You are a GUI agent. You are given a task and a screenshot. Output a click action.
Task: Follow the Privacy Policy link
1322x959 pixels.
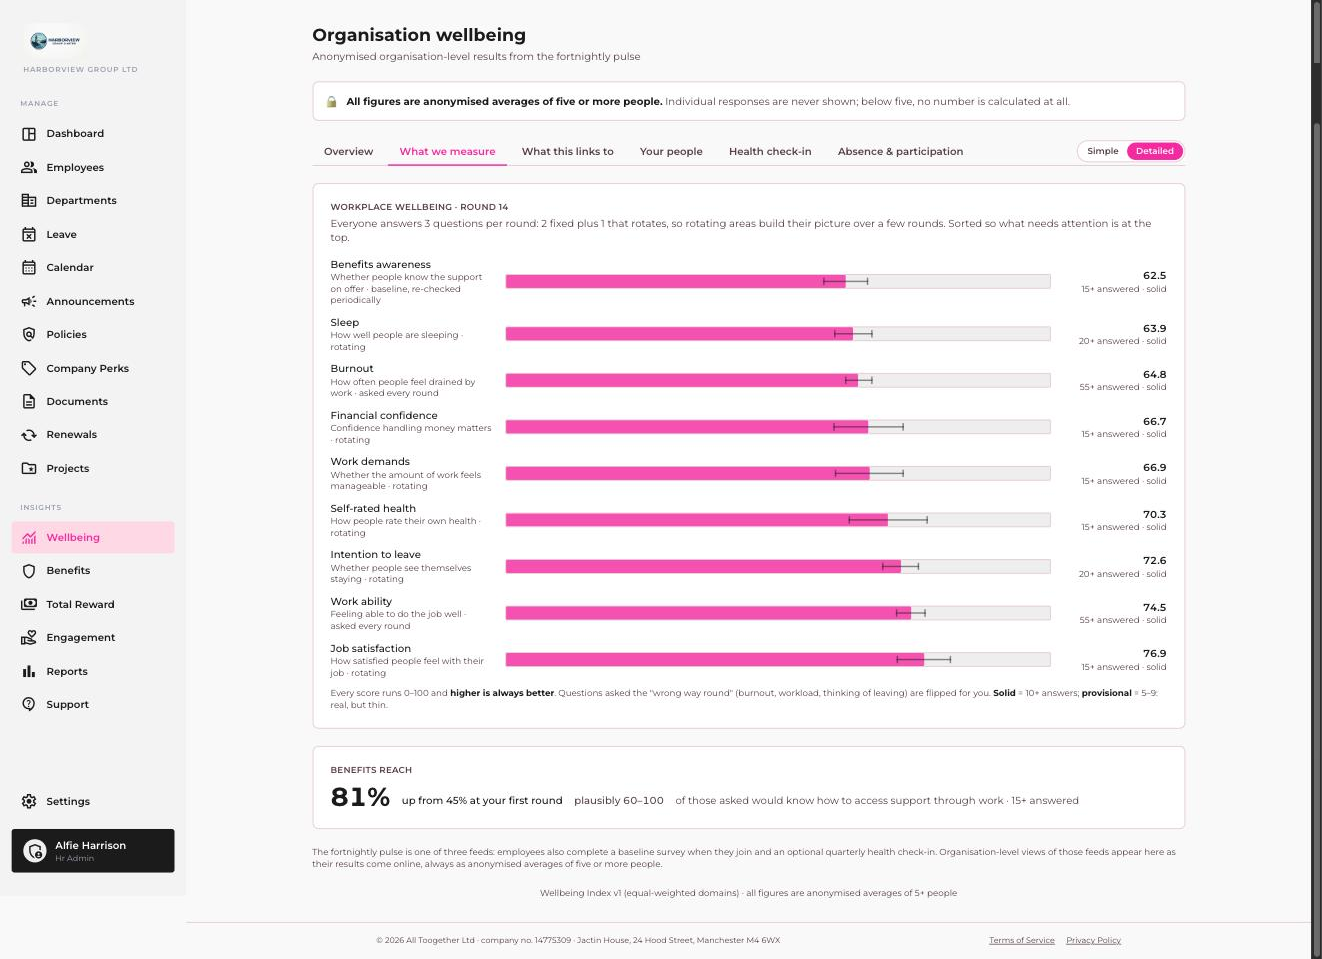[x=1093, y=940]
